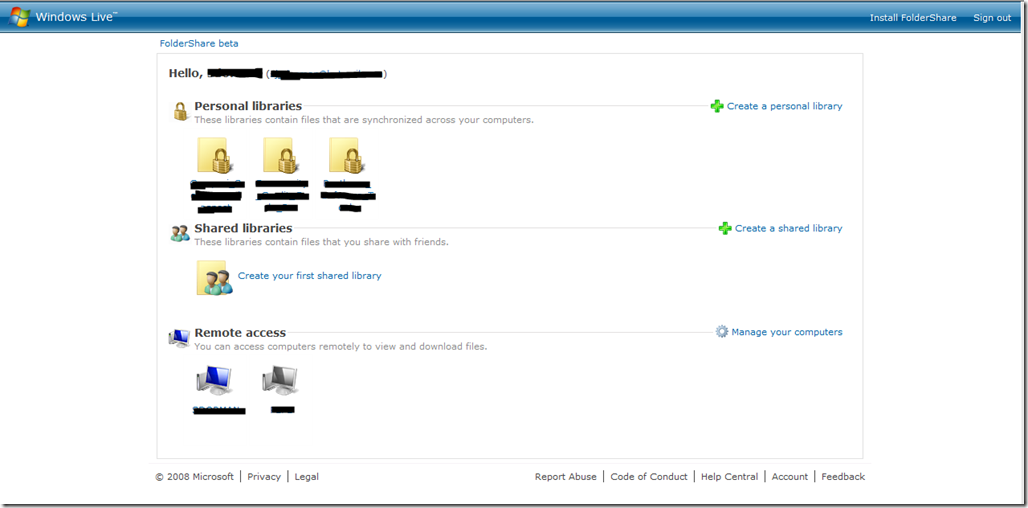This screenshot has width=1028, height=508.
Task: Click the people icon beside Shared libraries
Action: pyautogui.click(x=180, y=233)
